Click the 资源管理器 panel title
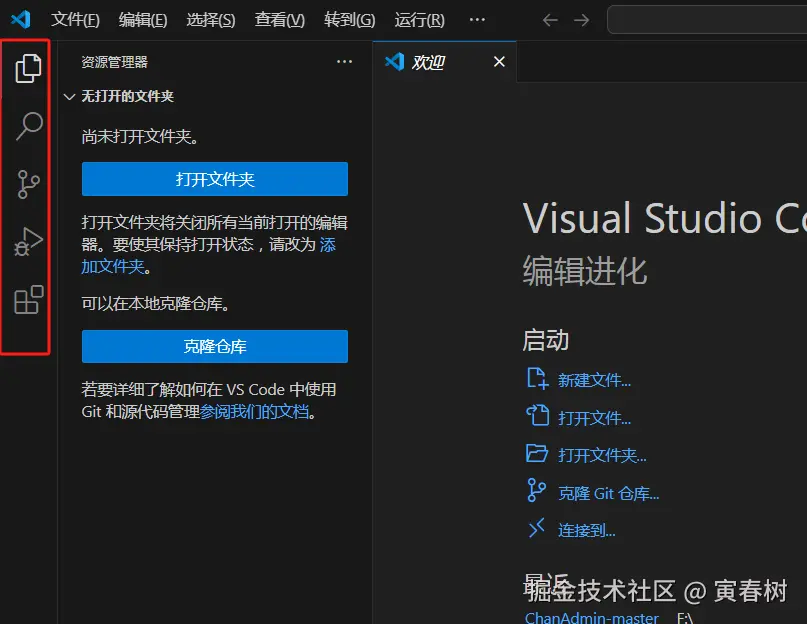Viewport: 807px width, 624px height. click(115, 62)
